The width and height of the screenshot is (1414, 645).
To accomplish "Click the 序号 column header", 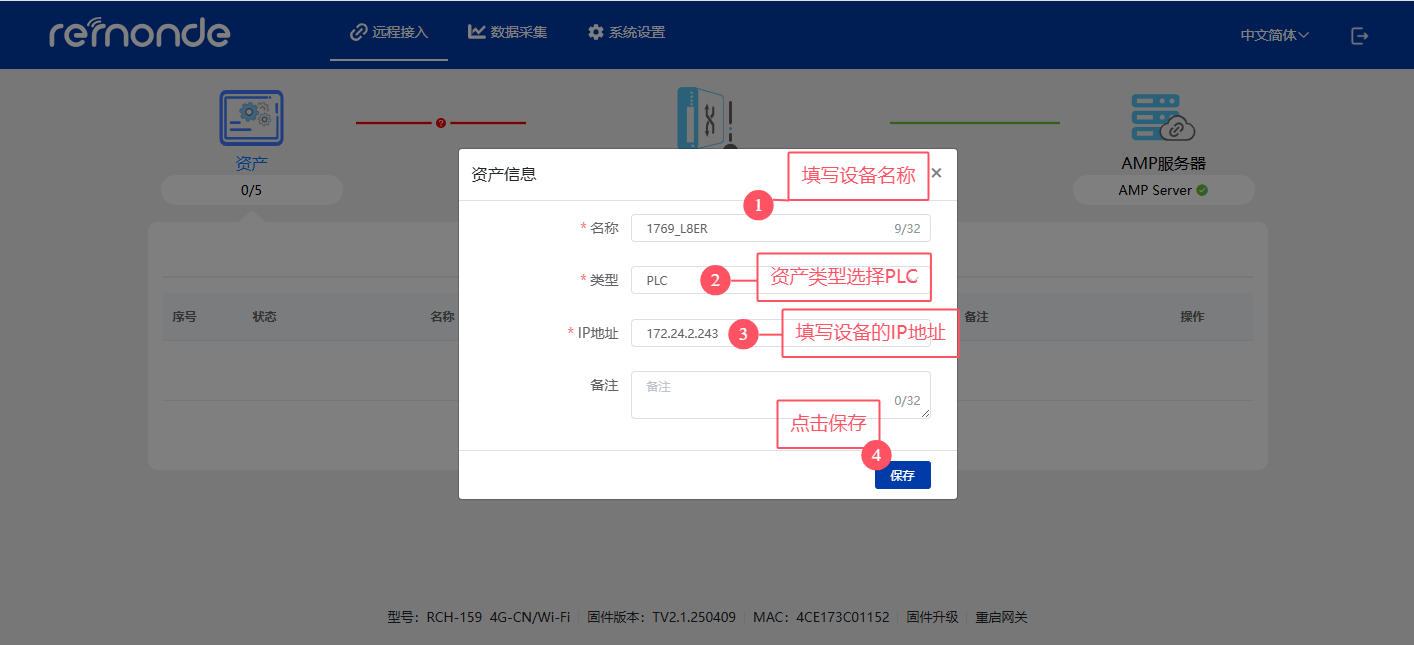I will 184,316.
